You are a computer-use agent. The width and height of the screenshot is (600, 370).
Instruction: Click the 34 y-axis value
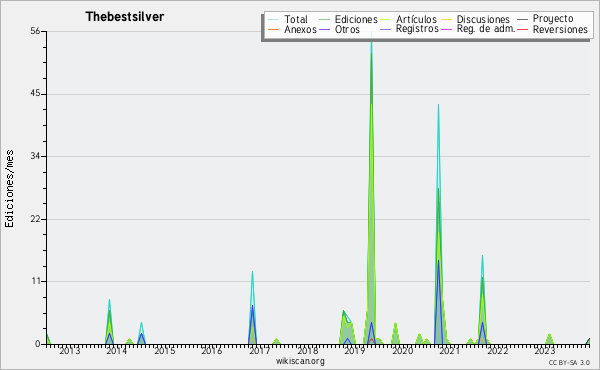tap(35, 156)
